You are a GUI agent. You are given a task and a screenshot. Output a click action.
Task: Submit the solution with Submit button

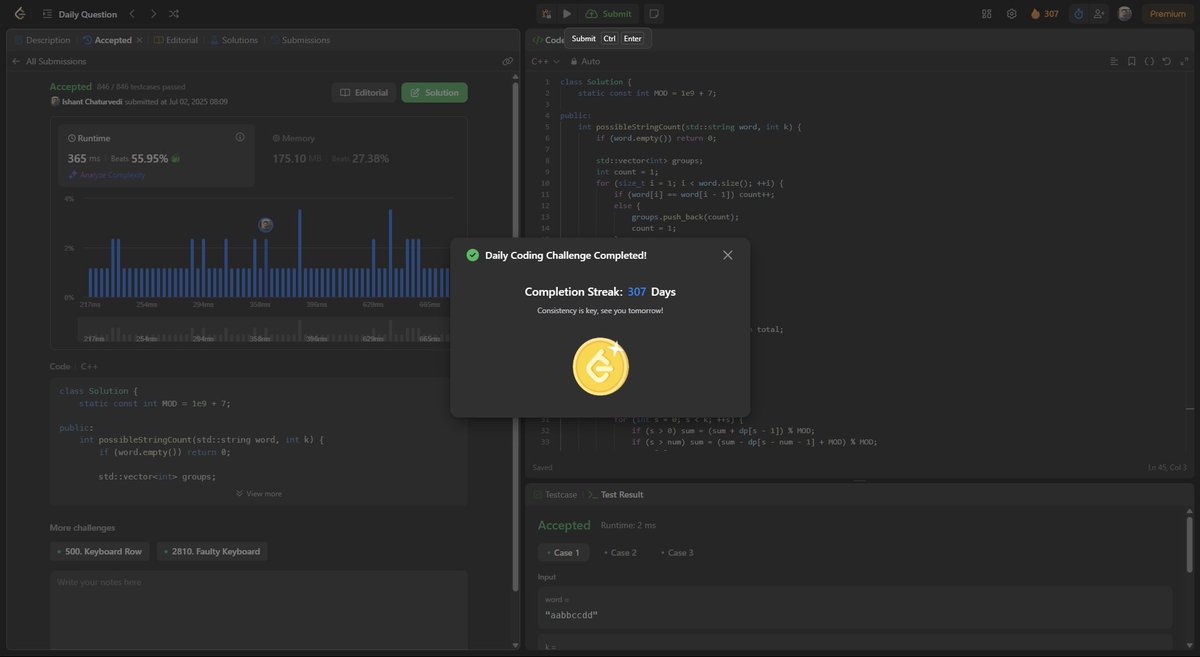click(x=608, y=14)
